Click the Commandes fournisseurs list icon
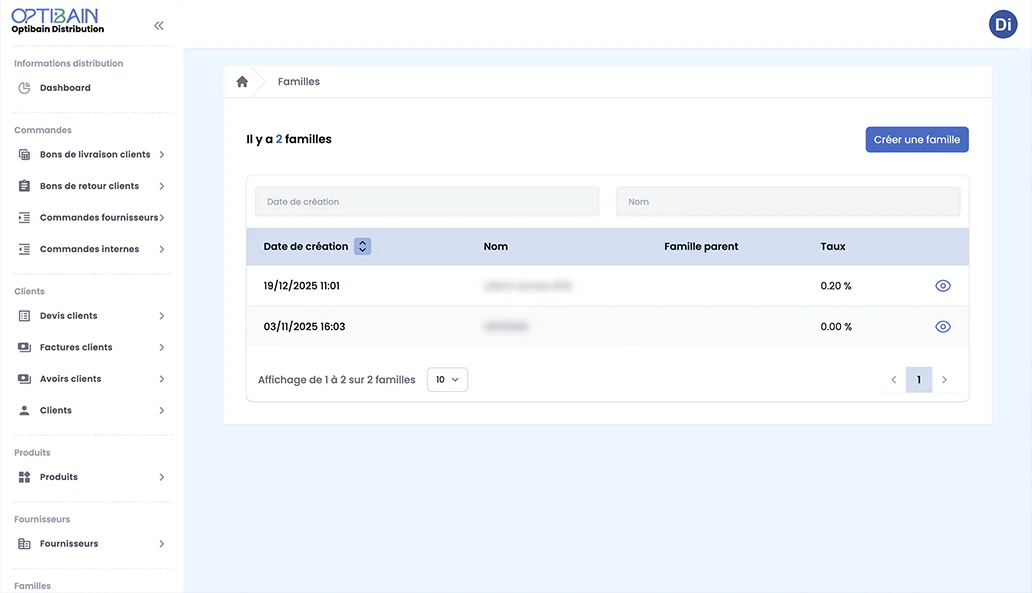Viewport: 1032px width, 593px height. 24,217
